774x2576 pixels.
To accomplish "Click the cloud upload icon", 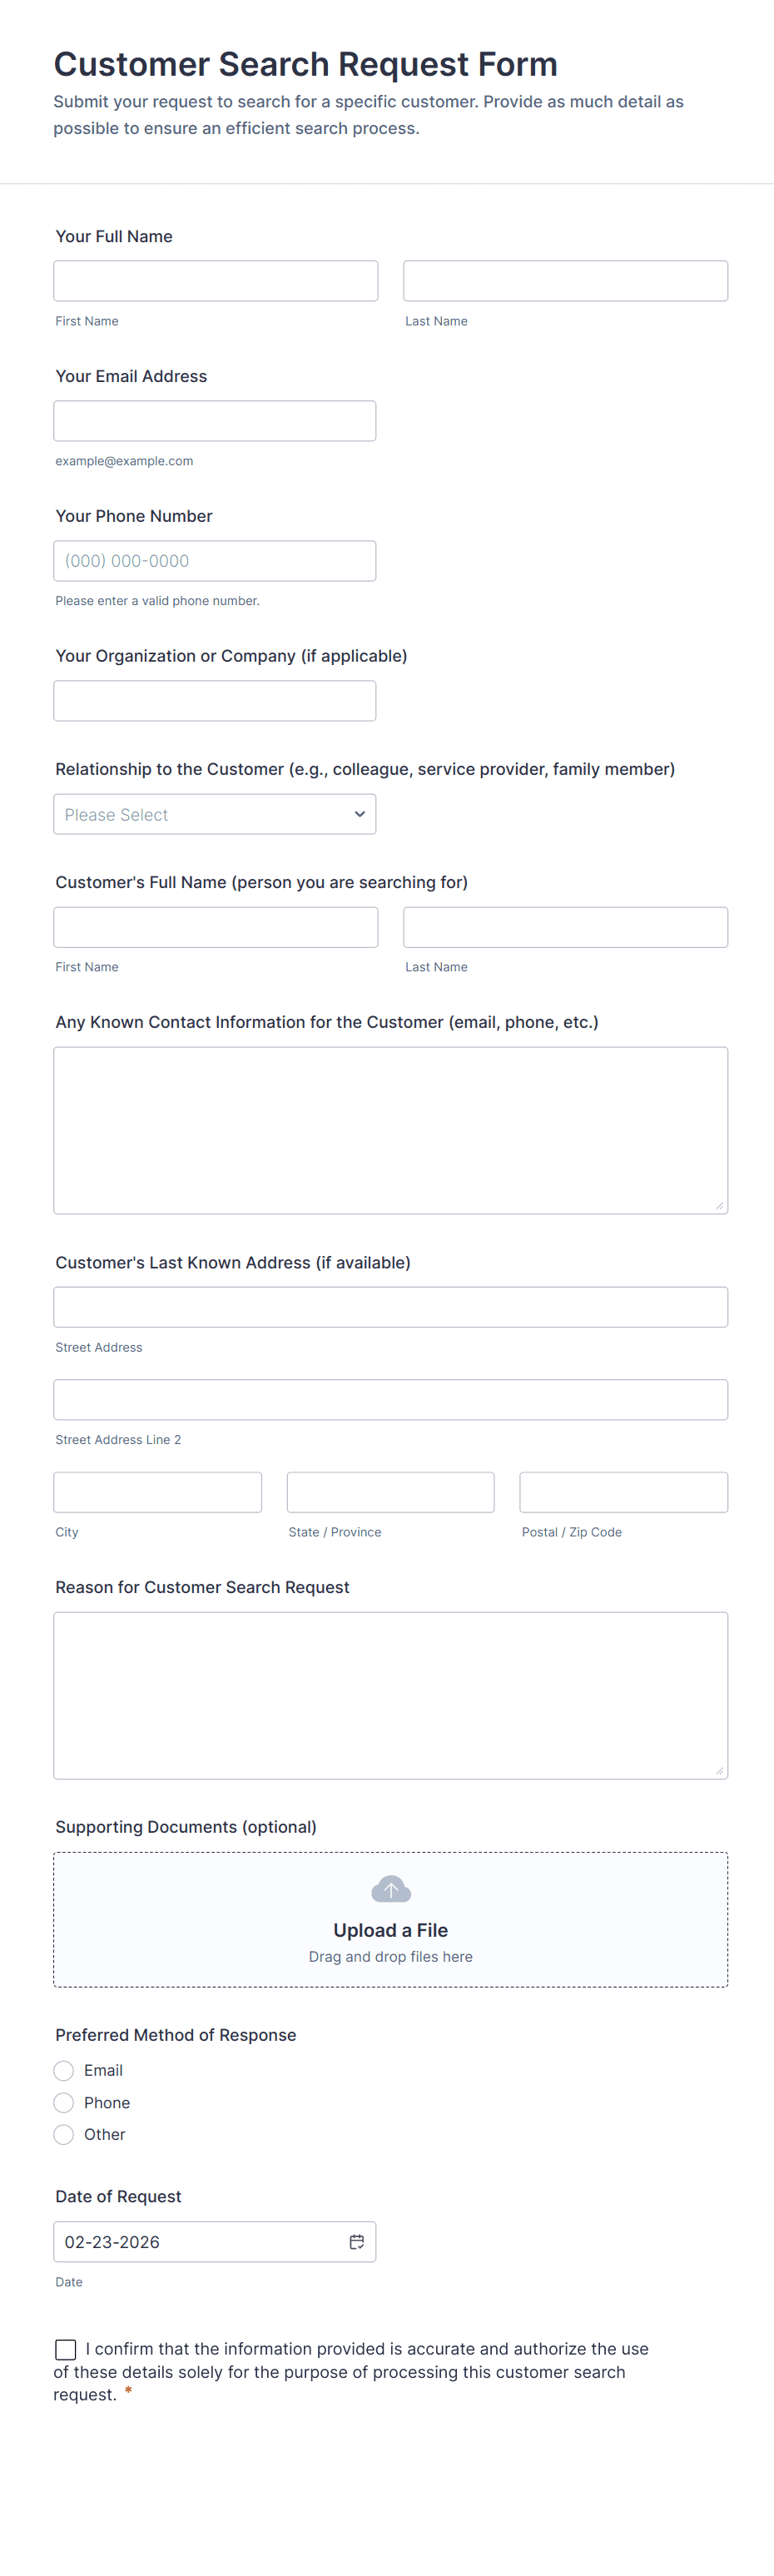I will [390, 1889].
